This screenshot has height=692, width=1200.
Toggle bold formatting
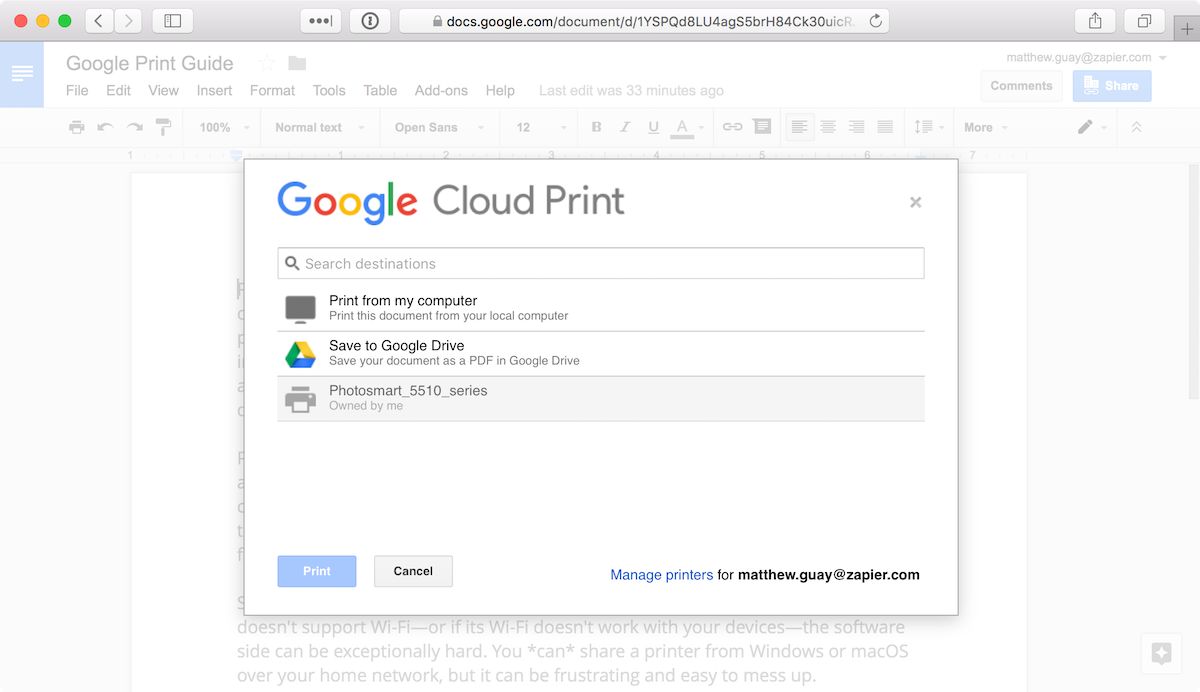point(597,127)
